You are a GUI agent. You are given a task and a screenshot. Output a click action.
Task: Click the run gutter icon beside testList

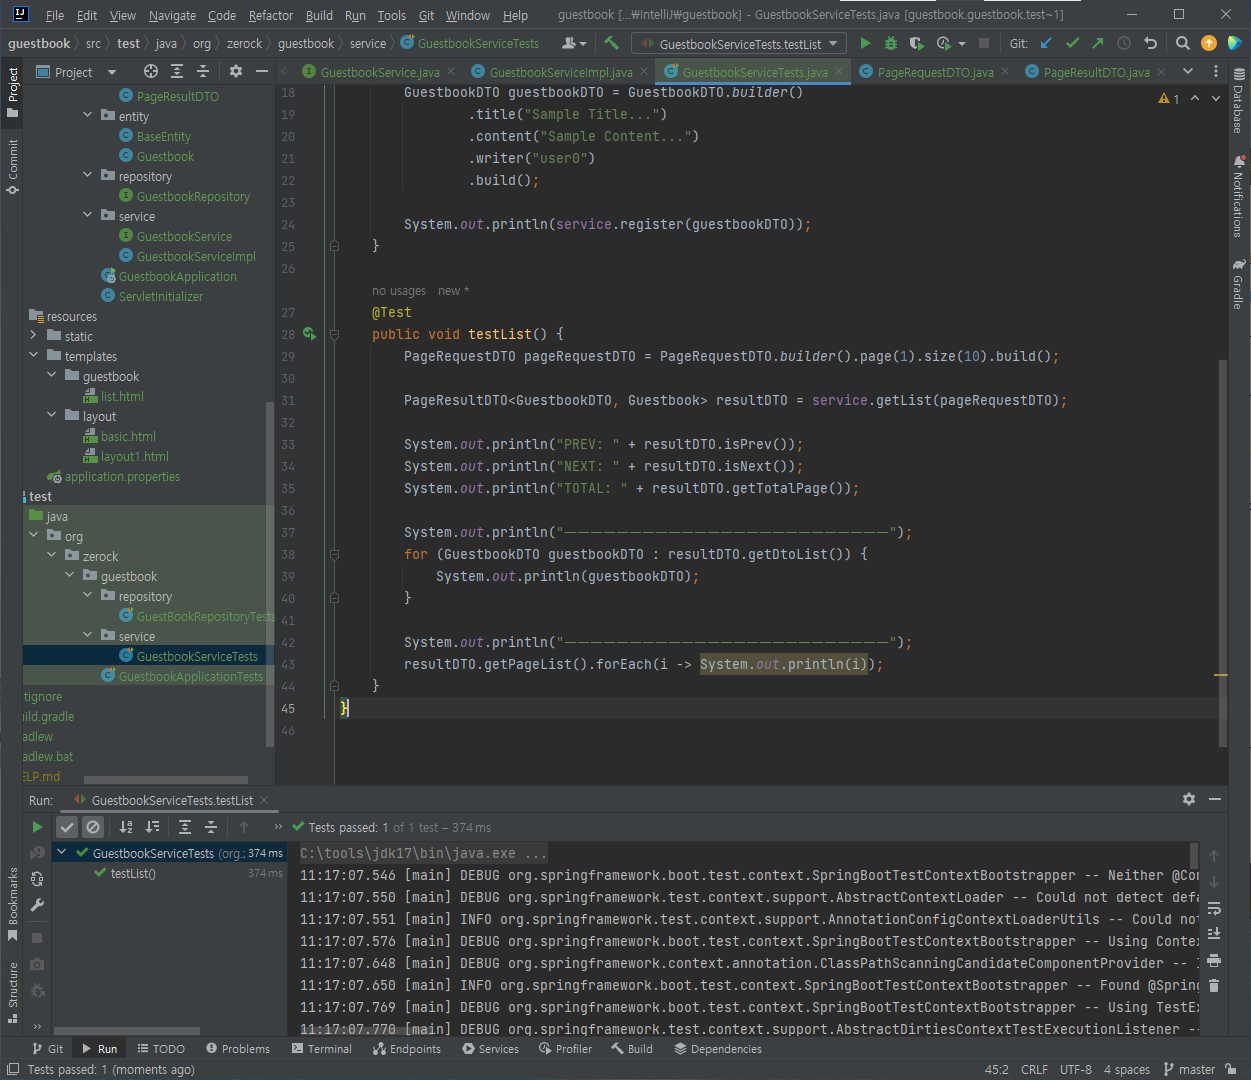310,334
